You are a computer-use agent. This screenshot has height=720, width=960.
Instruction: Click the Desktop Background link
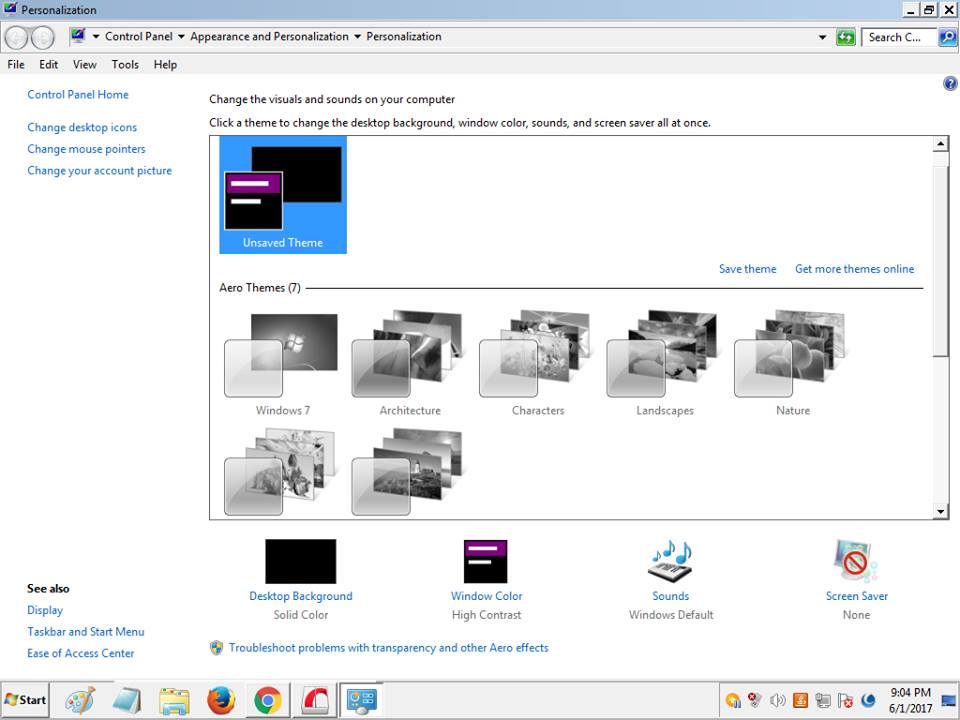click(x=301, y=596)
